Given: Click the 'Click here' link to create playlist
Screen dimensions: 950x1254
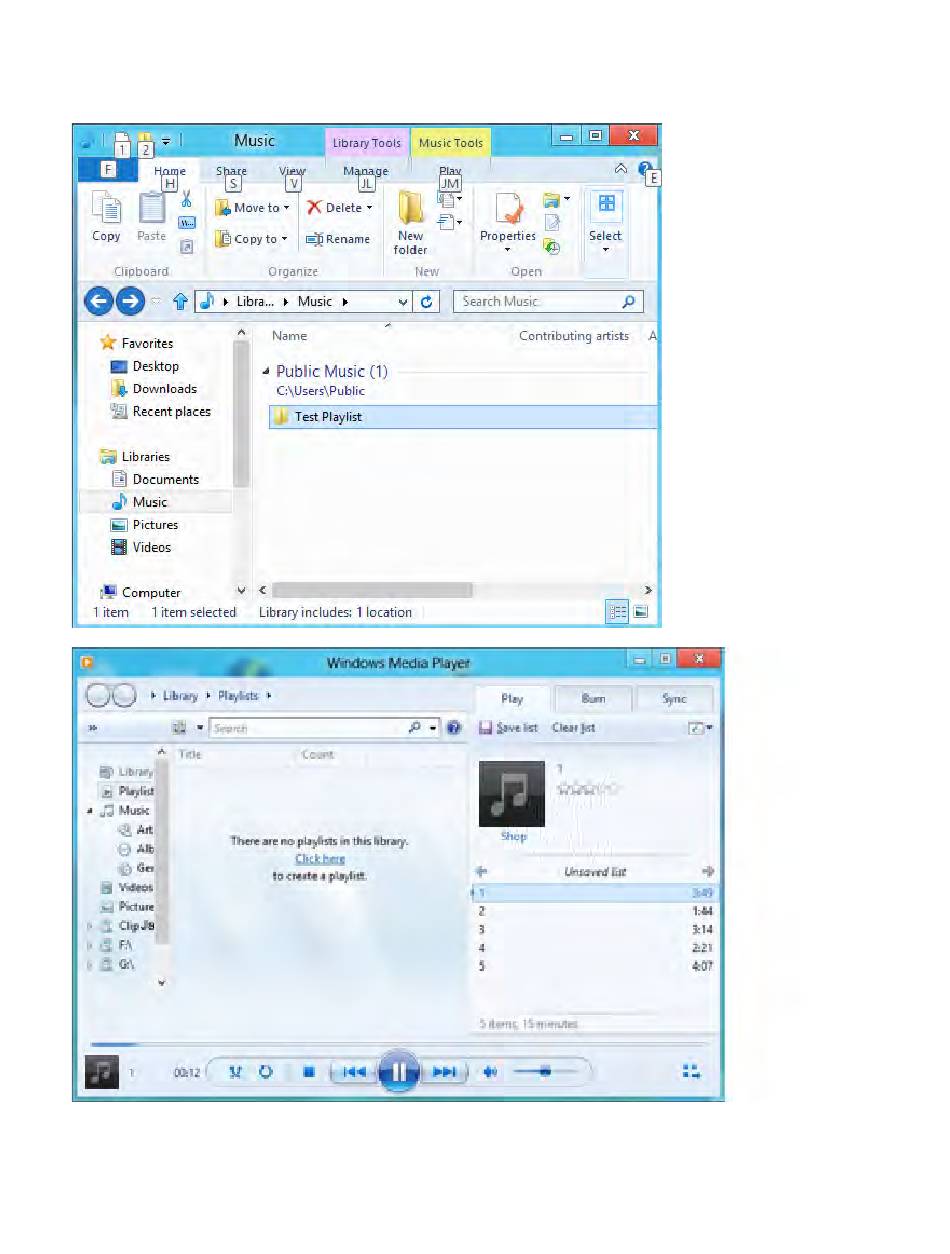Looking at the screenshot, I should point(320,859).
